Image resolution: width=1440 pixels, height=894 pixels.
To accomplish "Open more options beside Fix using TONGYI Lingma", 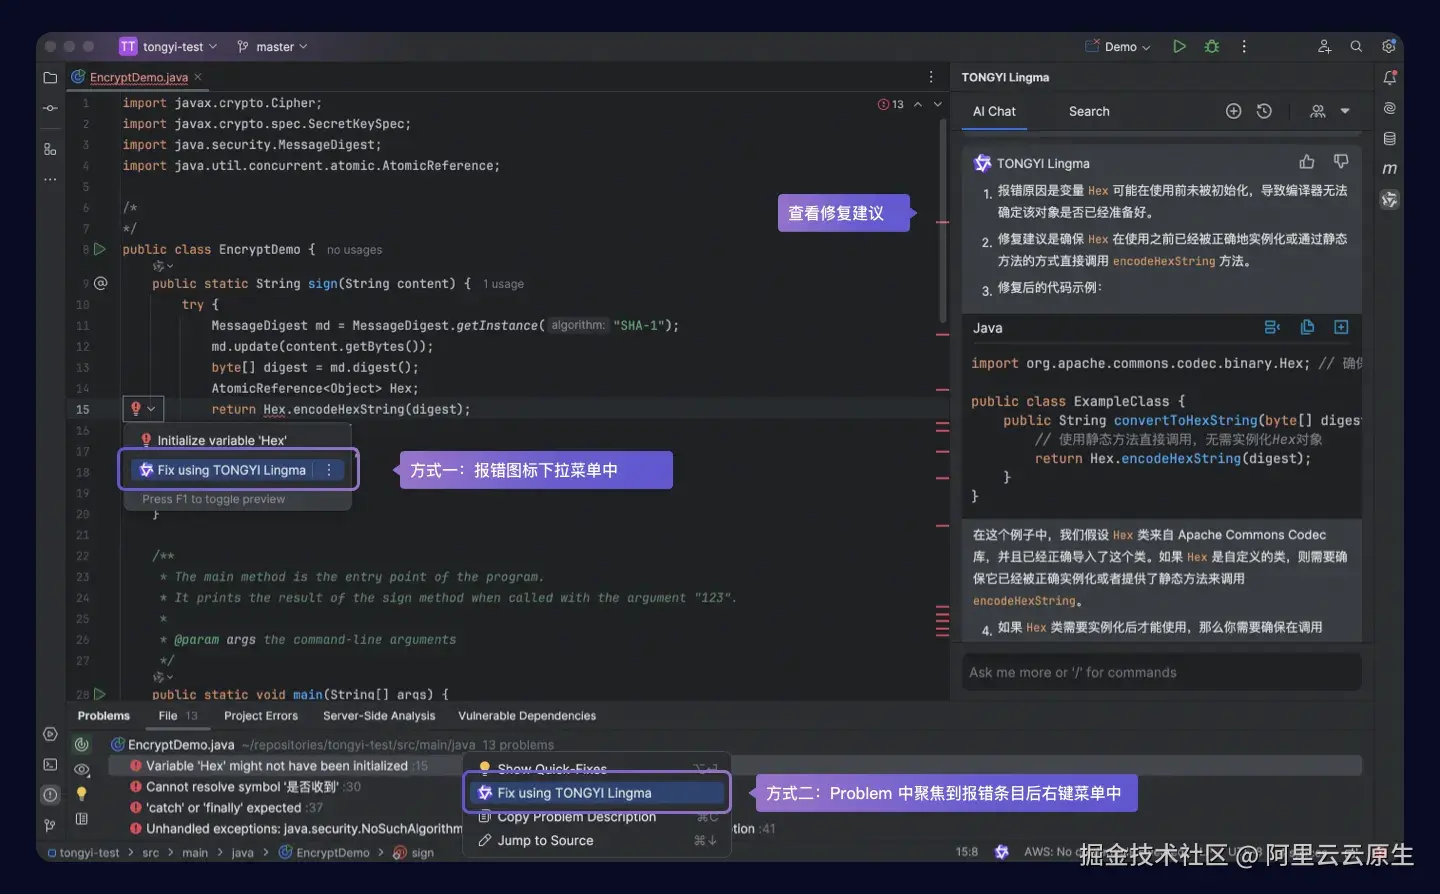I will [x=329, y=469].
